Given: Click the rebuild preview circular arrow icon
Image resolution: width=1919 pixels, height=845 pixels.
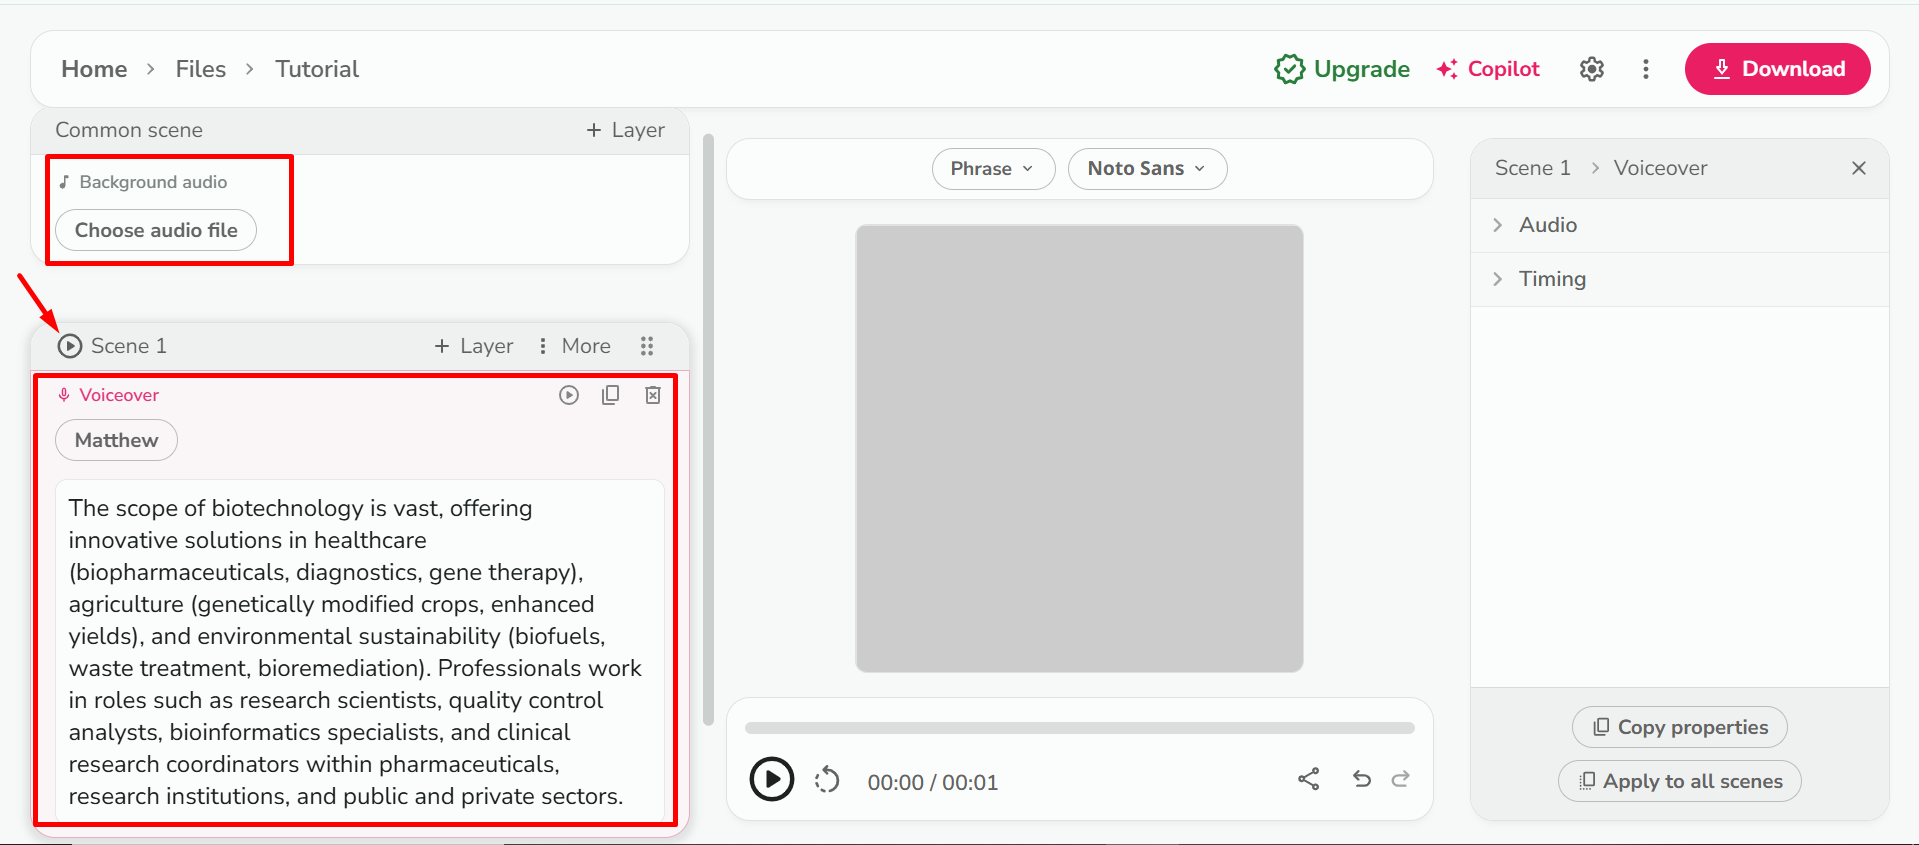Looking at the screenshot, I should click(x=827, y=780).
